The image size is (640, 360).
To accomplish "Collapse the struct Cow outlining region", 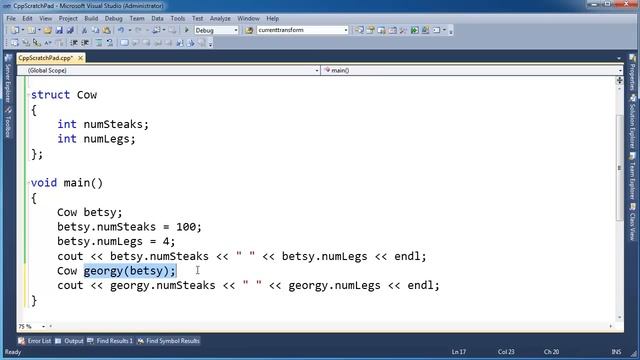I will click(x=29, y=95).
